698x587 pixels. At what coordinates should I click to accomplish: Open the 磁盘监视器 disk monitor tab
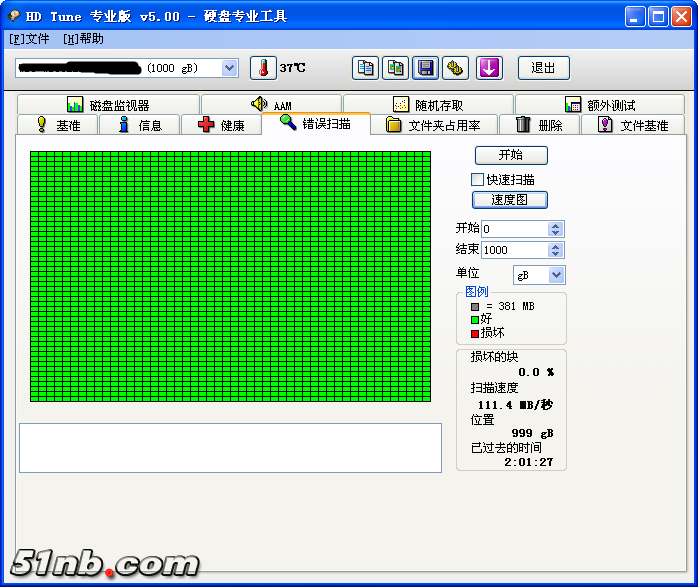click(108, 105)
